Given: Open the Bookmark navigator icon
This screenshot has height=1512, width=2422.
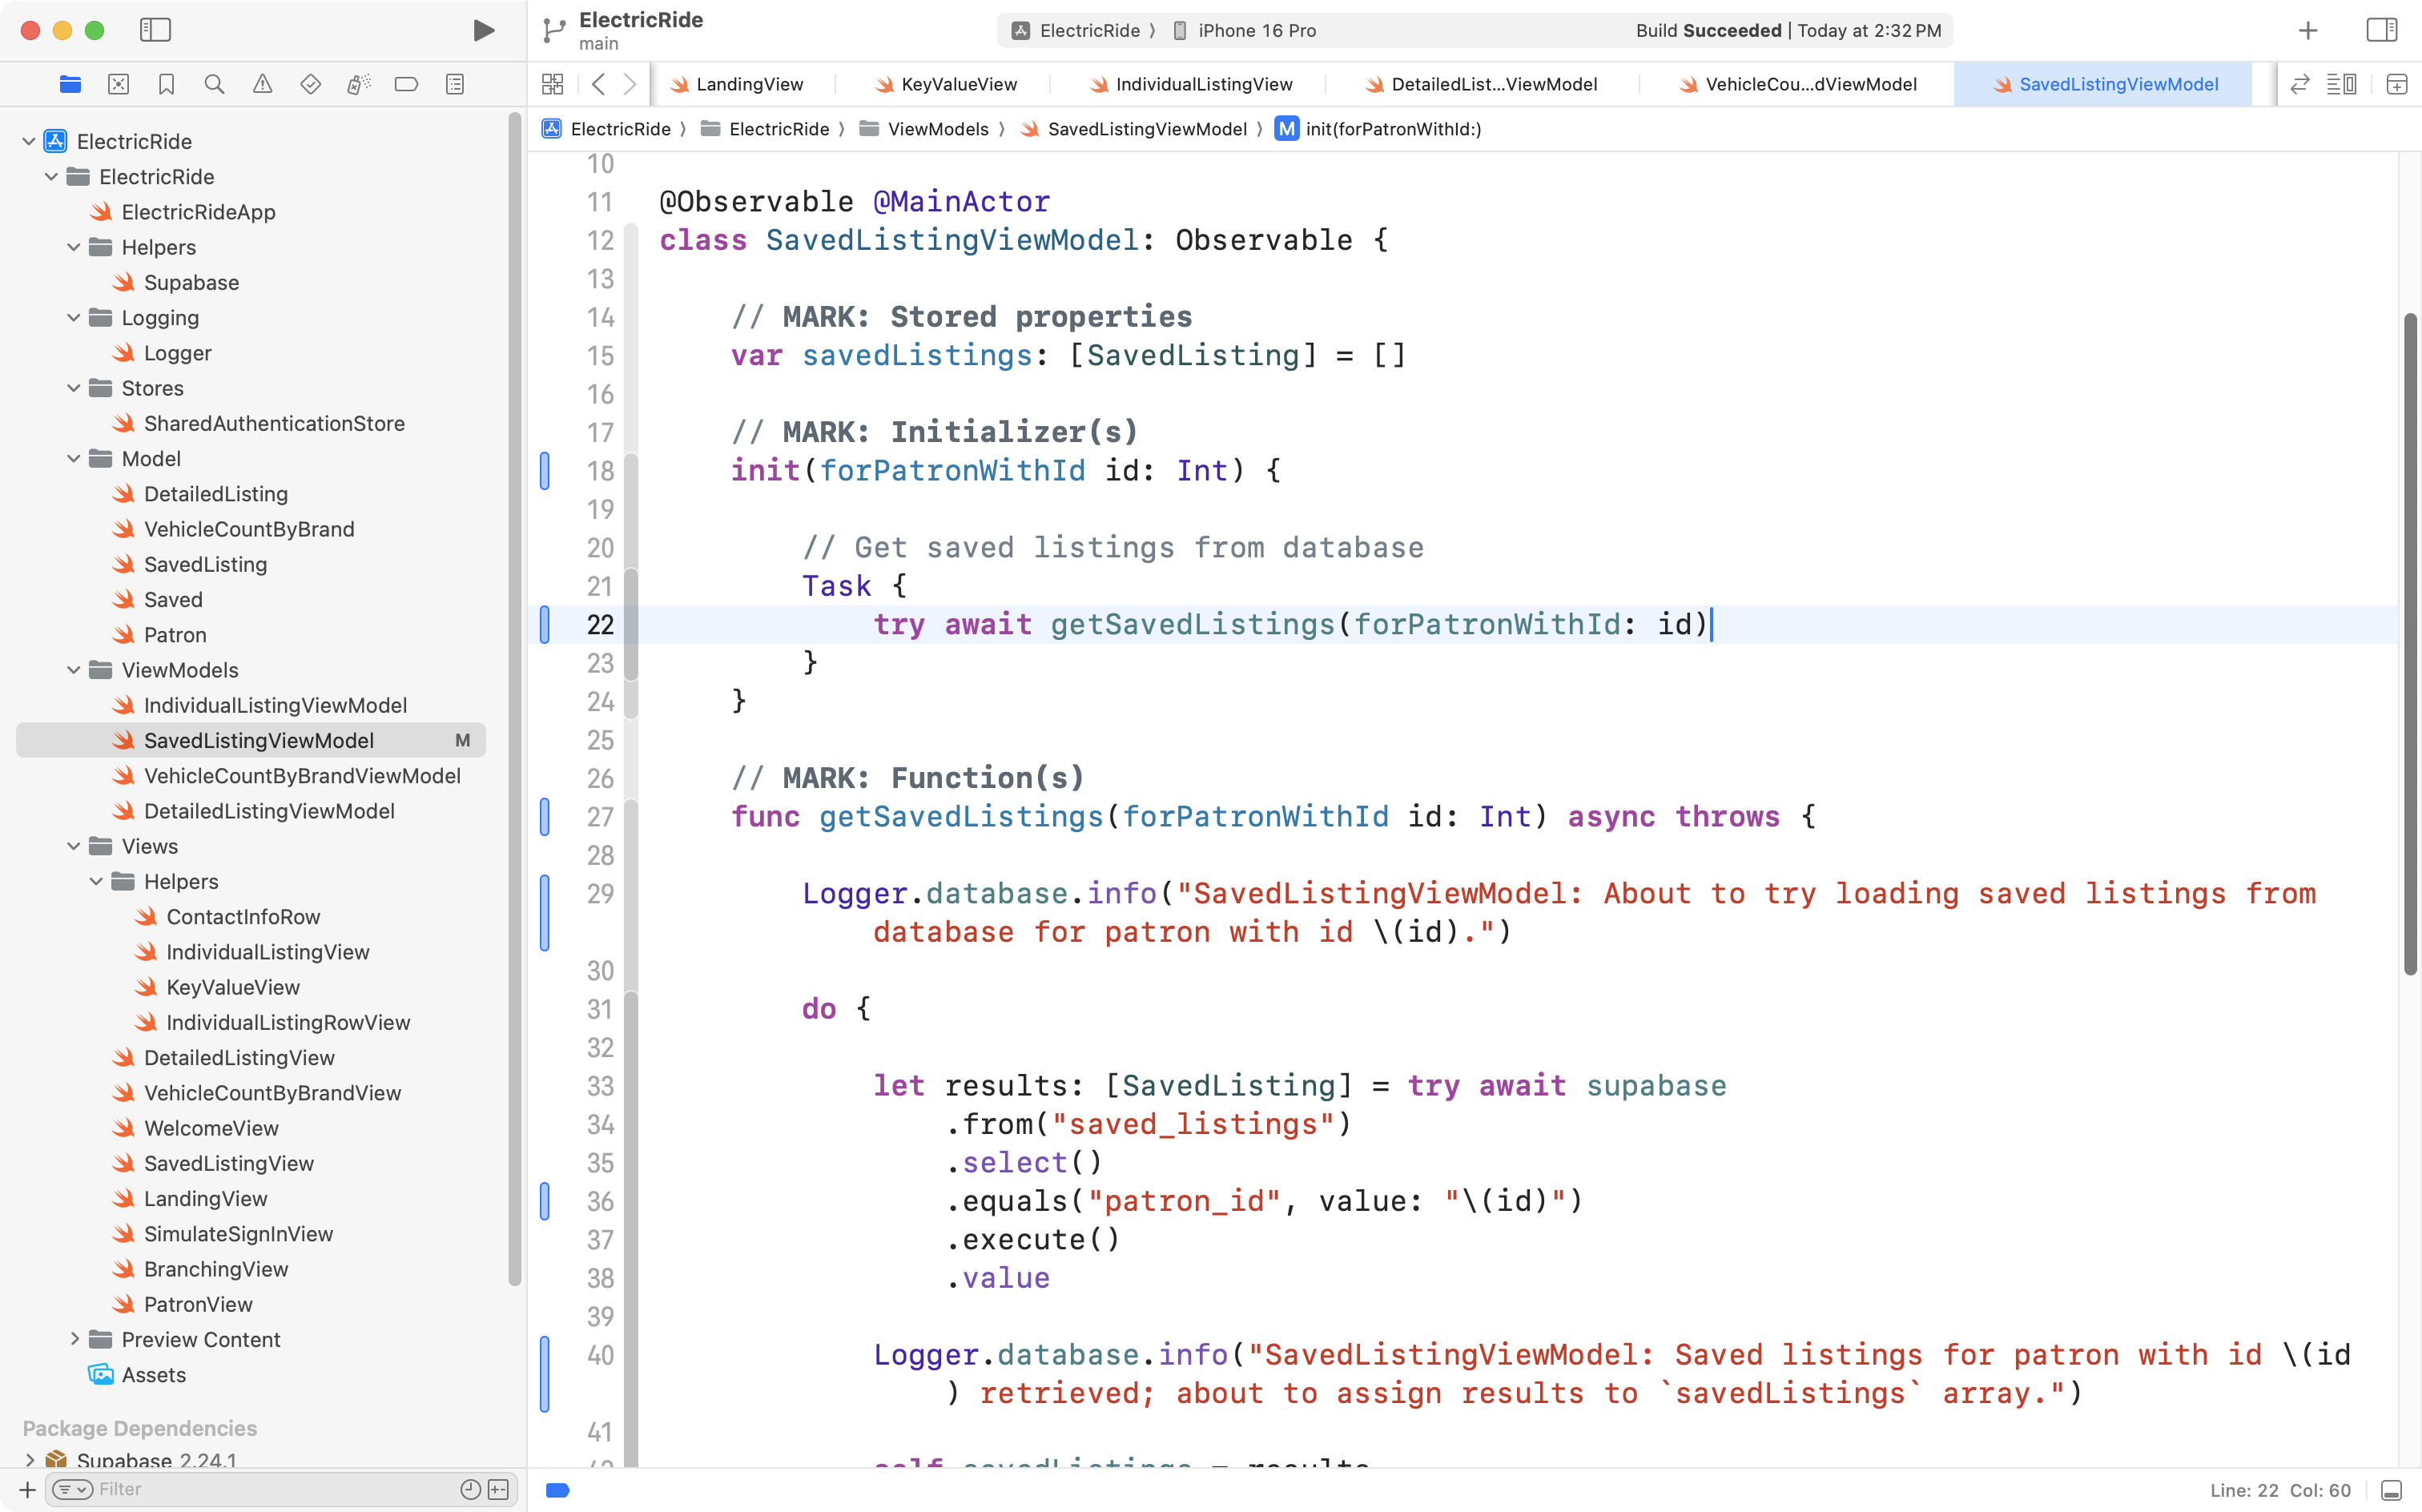Looking at the screenshot, I should [166, 85].
